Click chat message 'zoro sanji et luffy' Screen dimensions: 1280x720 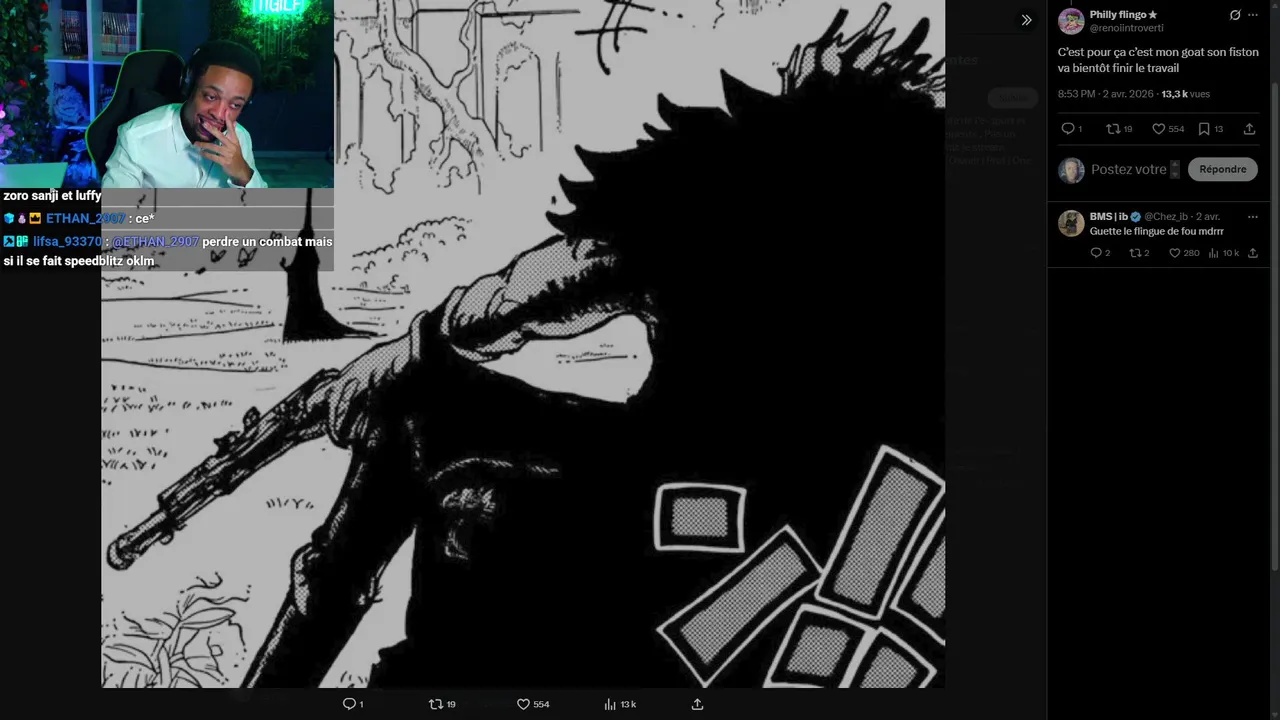point(52,196)
